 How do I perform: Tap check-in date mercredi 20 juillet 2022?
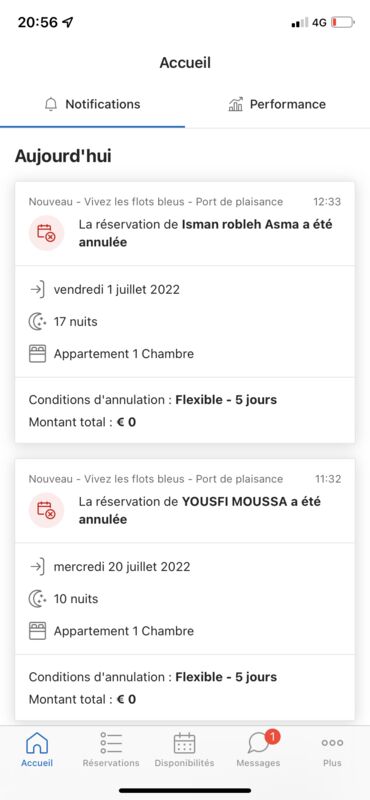(122, 567)
